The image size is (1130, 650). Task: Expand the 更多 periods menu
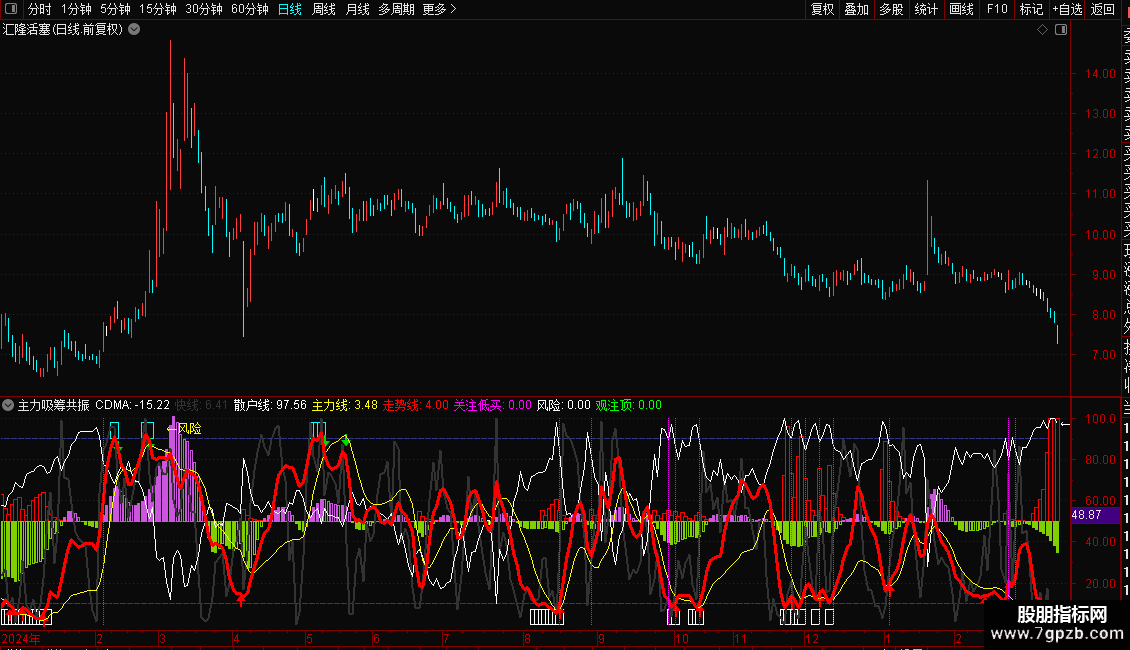click(439, 9)
